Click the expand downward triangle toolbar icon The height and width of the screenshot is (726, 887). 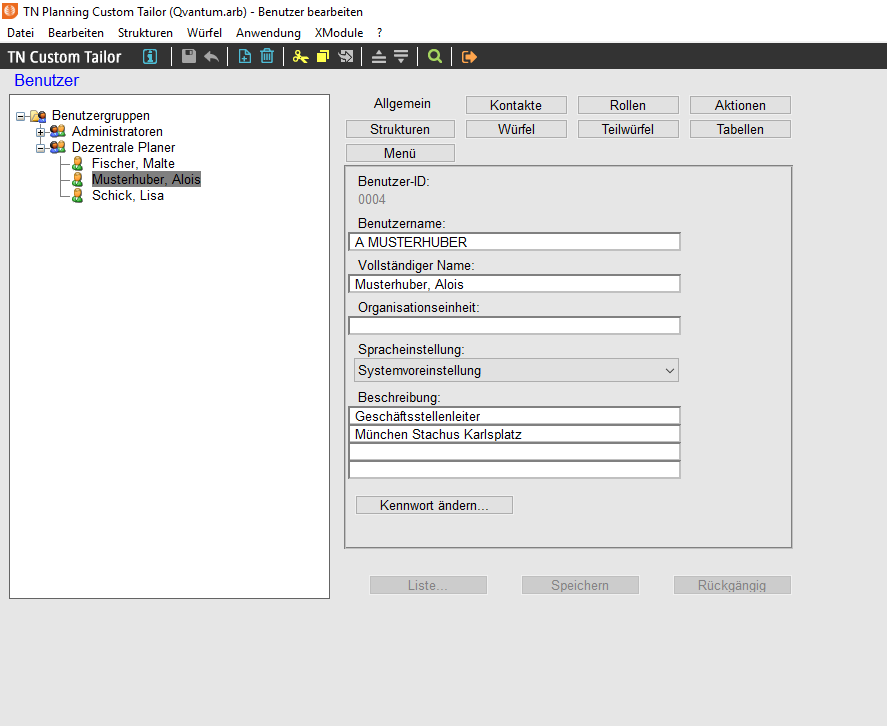coord(401,57)
